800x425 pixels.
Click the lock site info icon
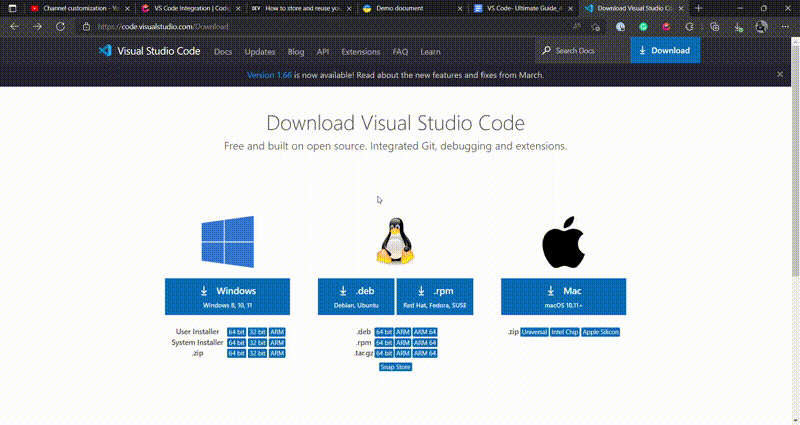point(86,27)
